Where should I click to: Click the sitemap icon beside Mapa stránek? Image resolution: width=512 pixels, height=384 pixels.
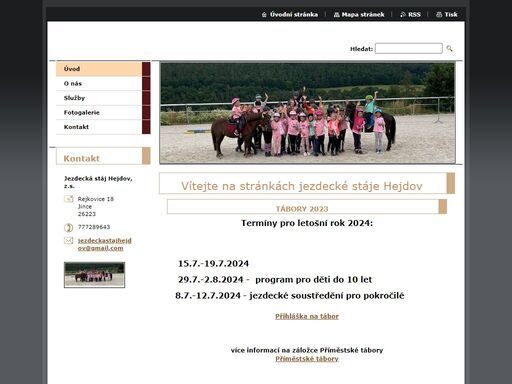coord(337,15)
